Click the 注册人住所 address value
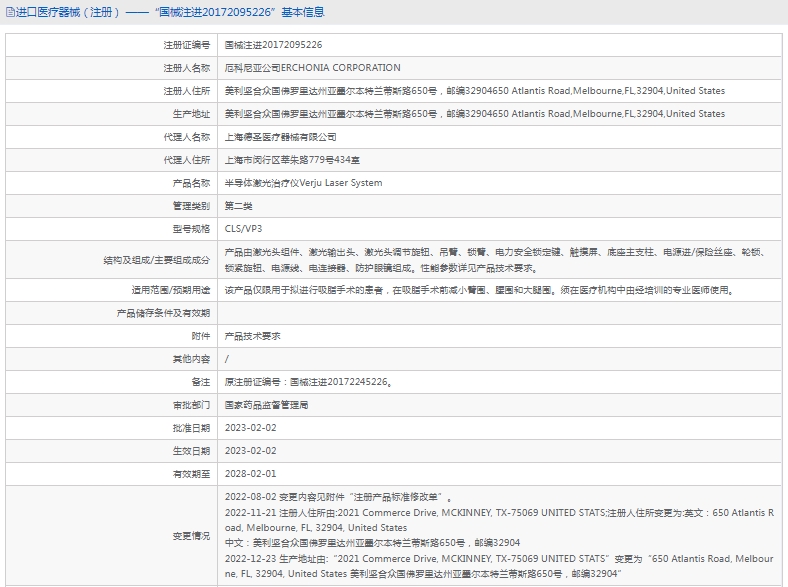The width and height of the screenshot is (788, 587). pyautogui.click(x=475, y=91)
